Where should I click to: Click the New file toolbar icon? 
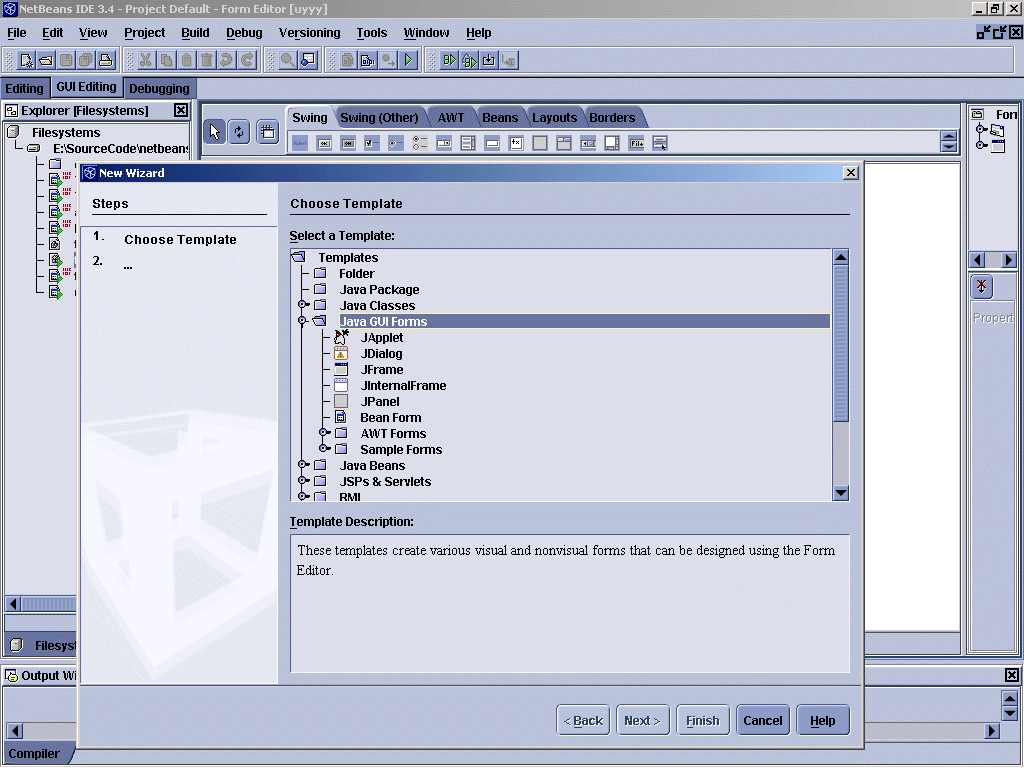click(26, 61)
